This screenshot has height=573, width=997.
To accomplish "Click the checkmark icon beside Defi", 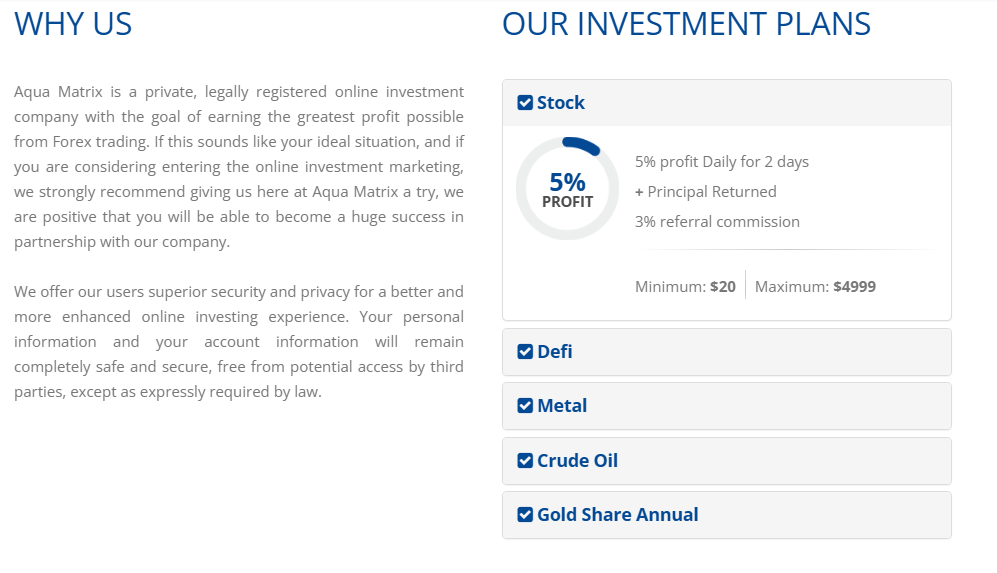I will pos(525,352).
